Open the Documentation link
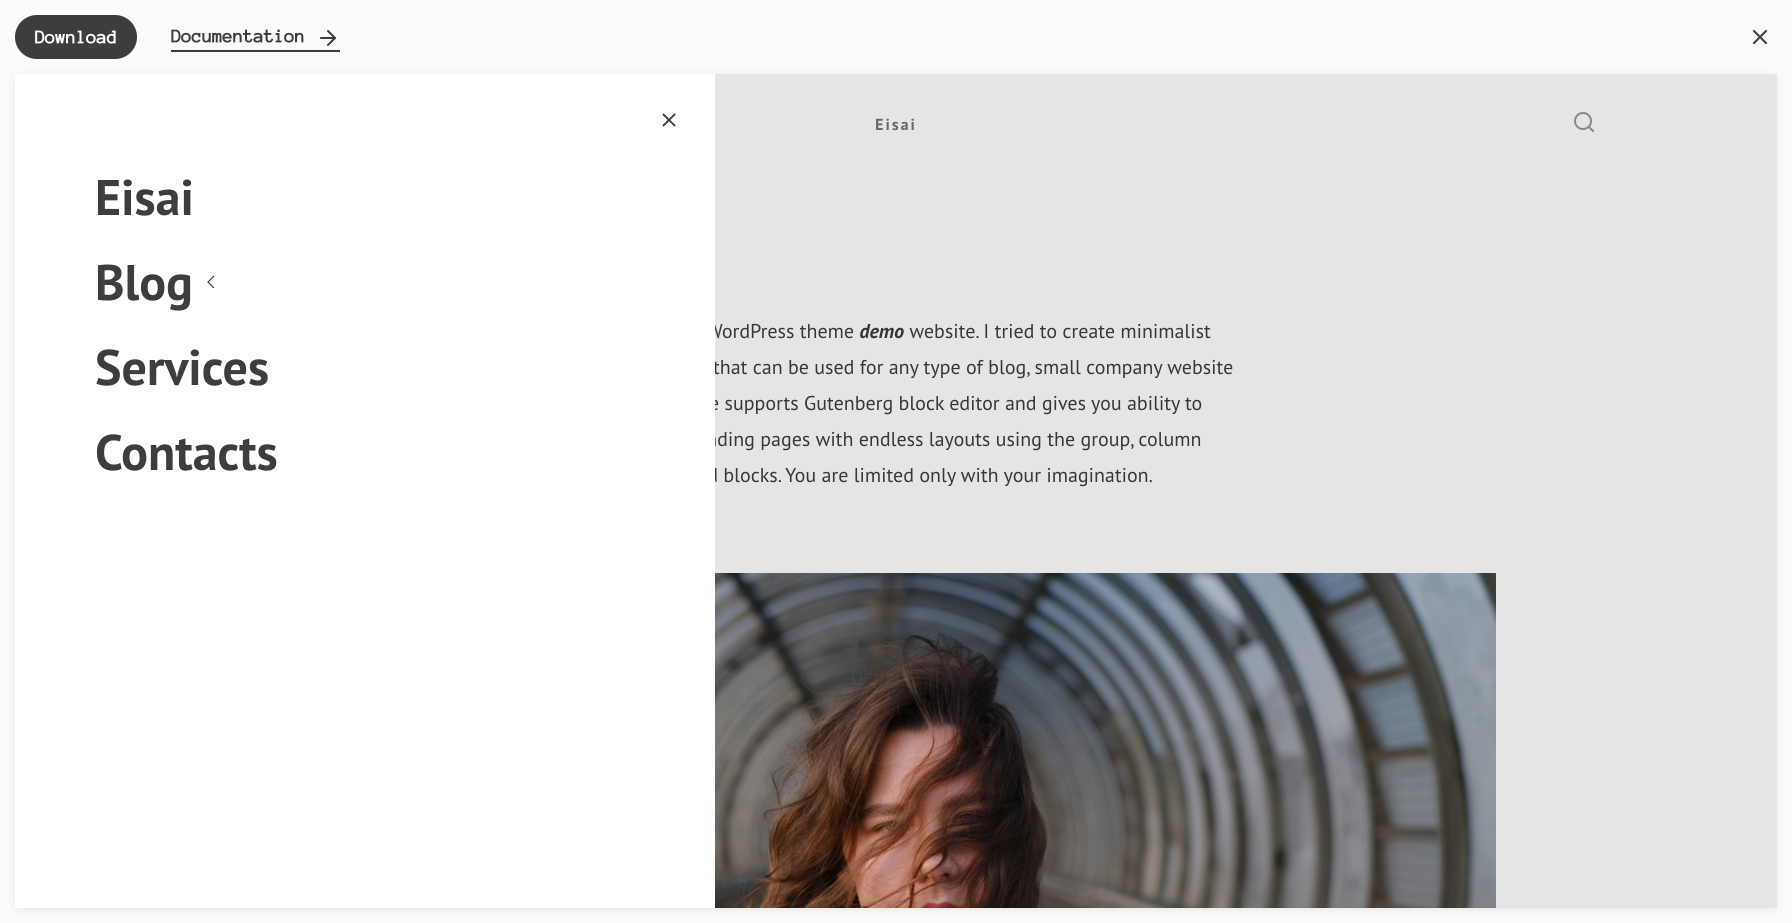The height and width of the screenshot is (923, 1792). (x=237, y=37)
